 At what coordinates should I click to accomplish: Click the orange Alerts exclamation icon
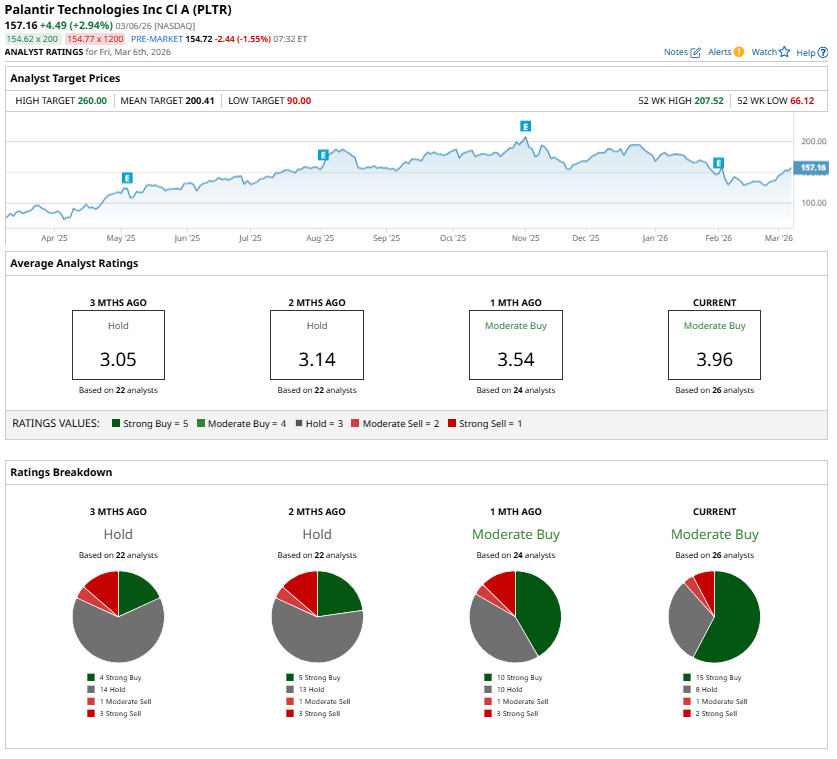739,52
